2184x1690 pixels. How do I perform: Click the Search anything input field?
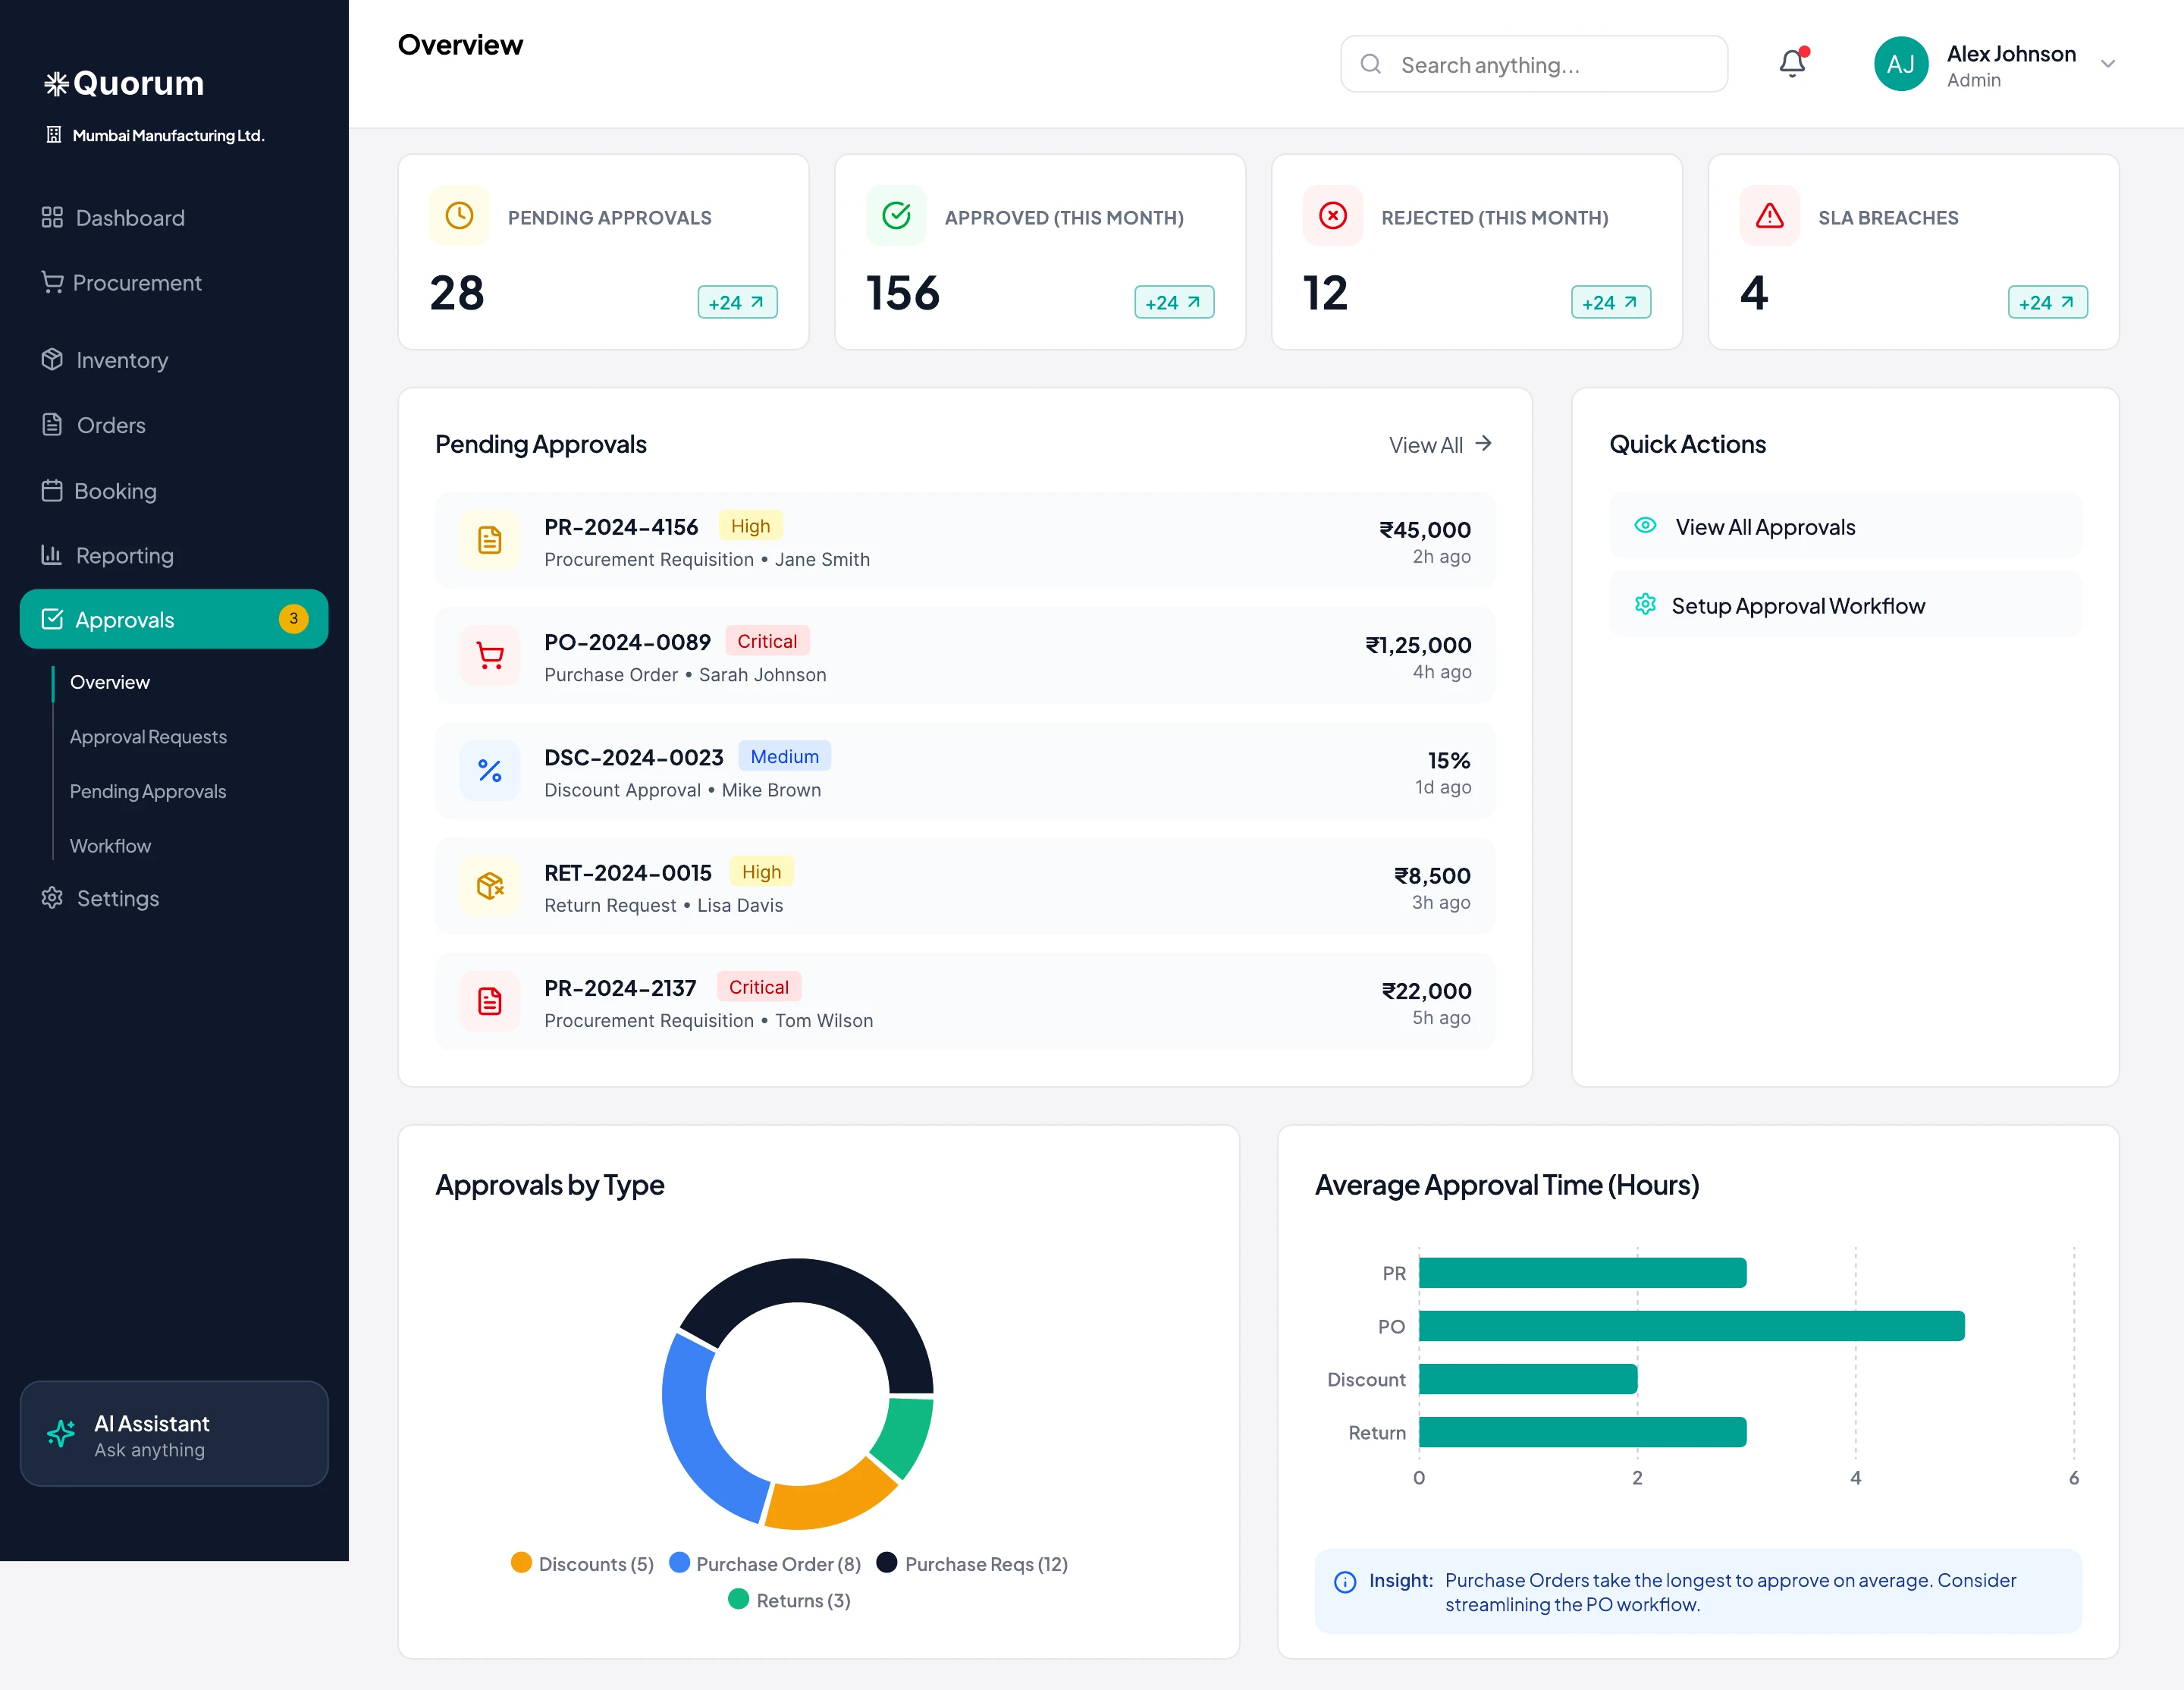coord(1534,64)
